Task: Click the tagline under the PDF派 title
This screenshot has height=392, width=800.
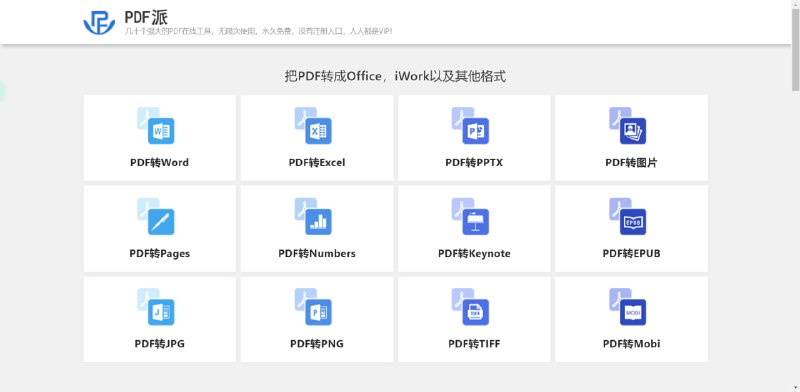Action: [259, 31]
